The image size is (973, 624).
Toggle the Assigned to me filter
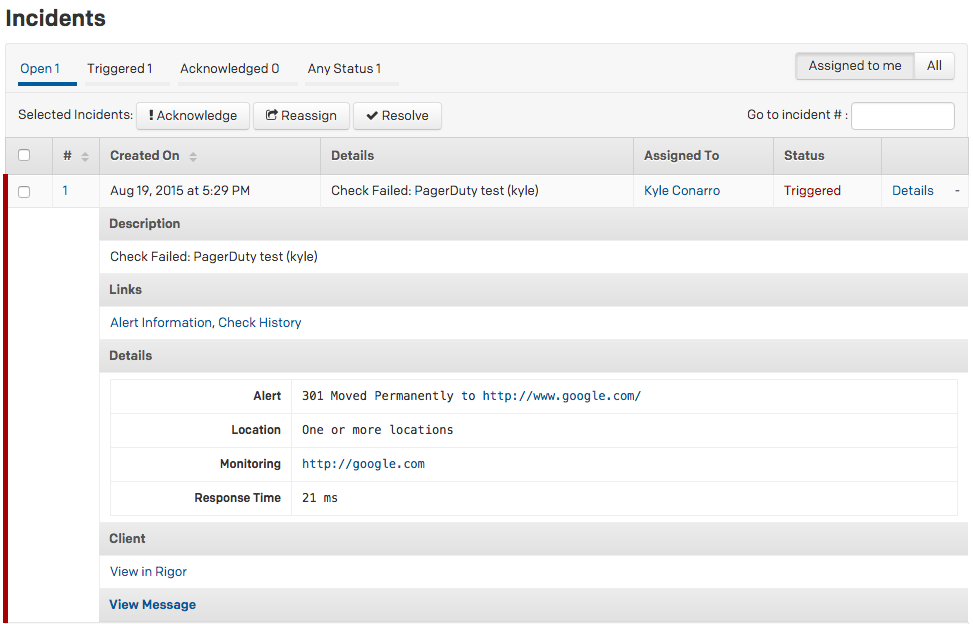click(854, 66)
